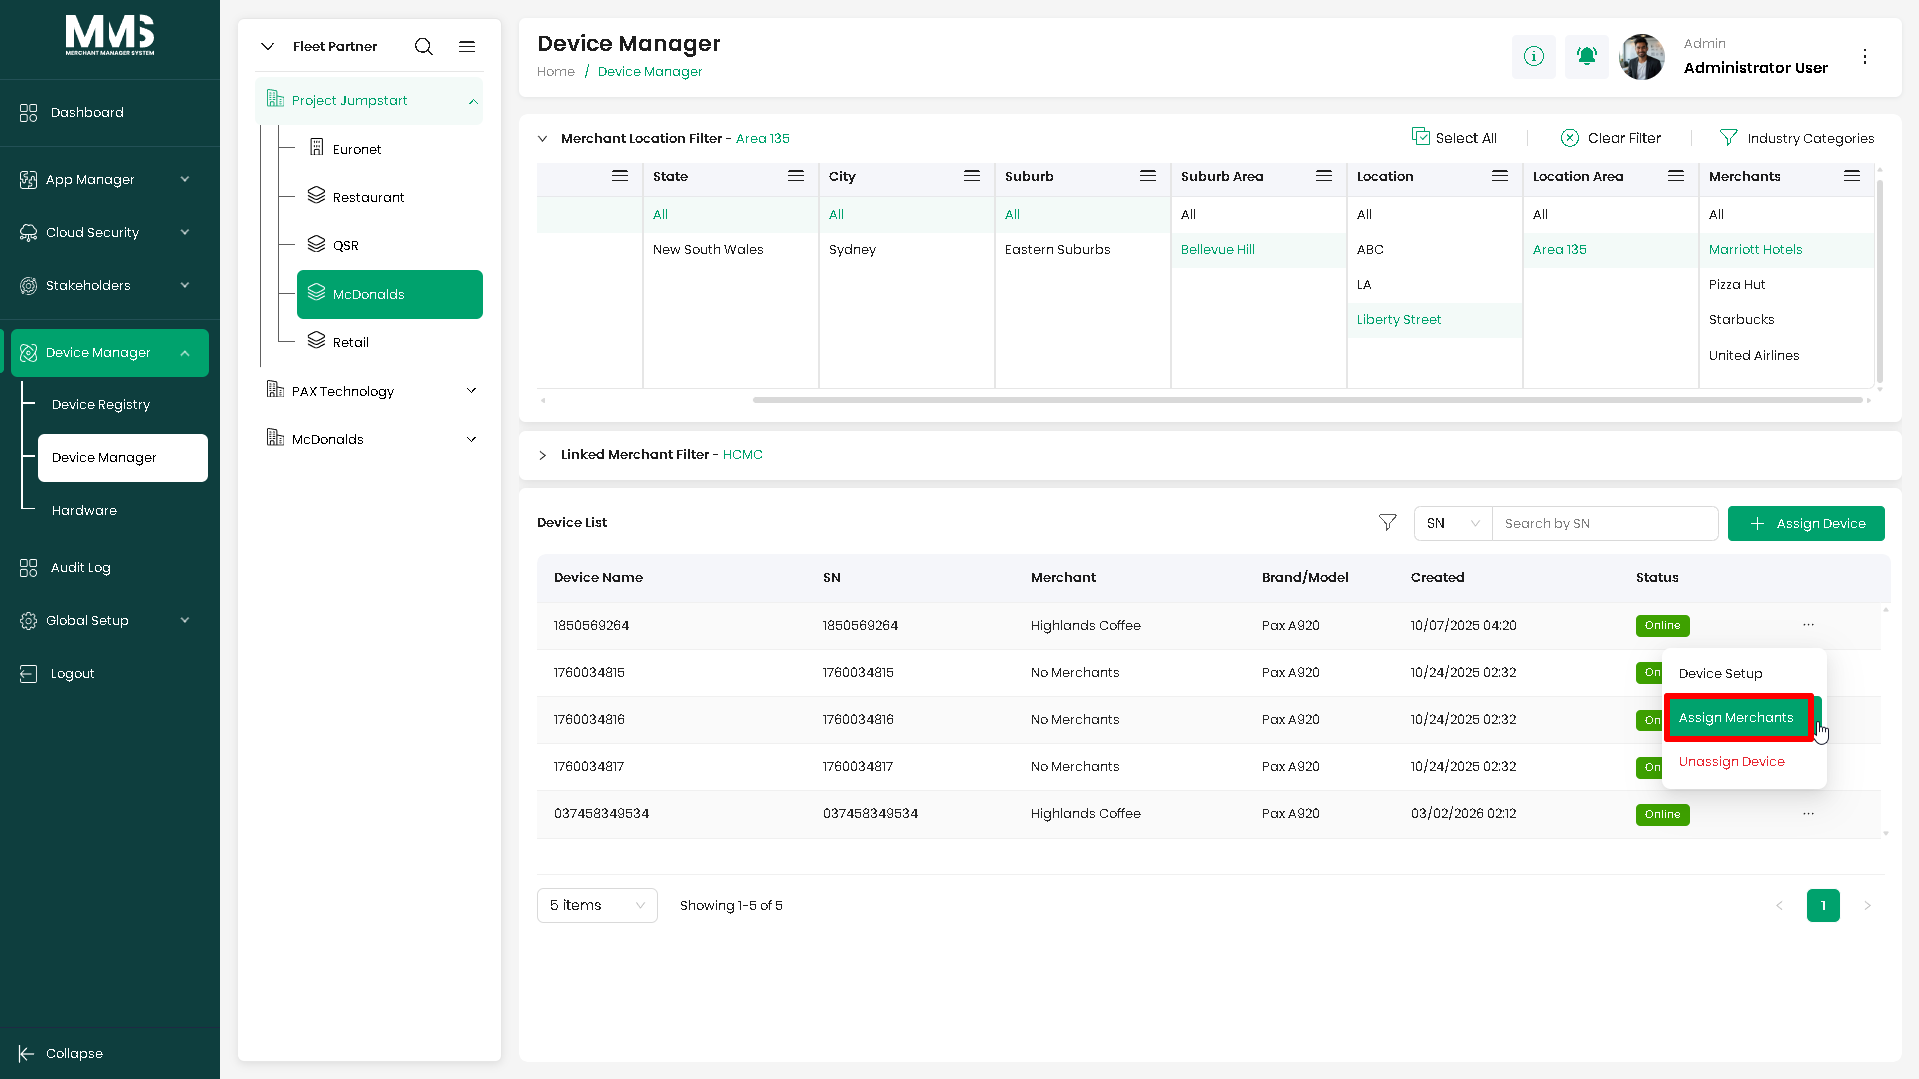Open the 5 items page size dropdown
This screenshot has width=1919, height=1079.
point(597,905)
